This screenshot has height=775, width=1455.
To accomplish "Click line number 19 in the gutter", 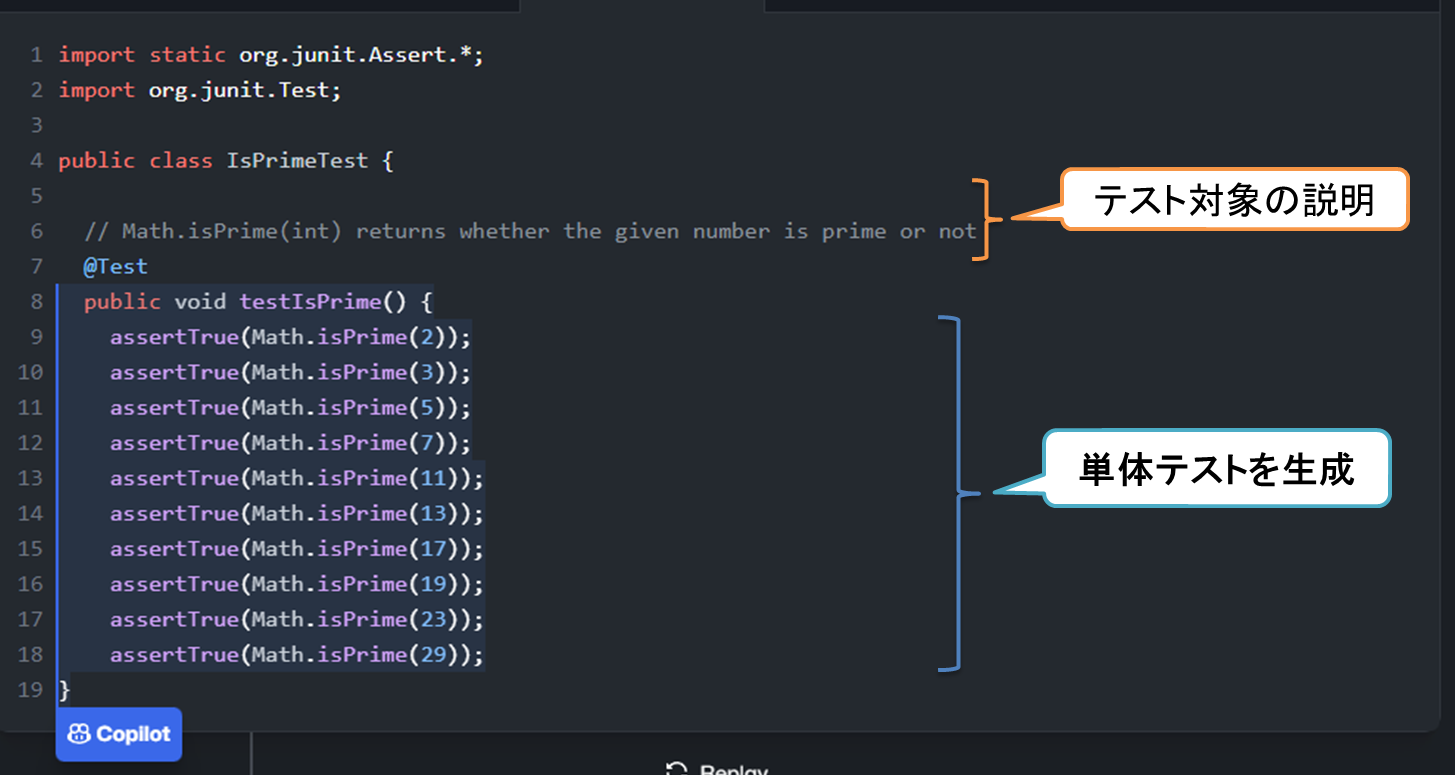I will 31,690.
